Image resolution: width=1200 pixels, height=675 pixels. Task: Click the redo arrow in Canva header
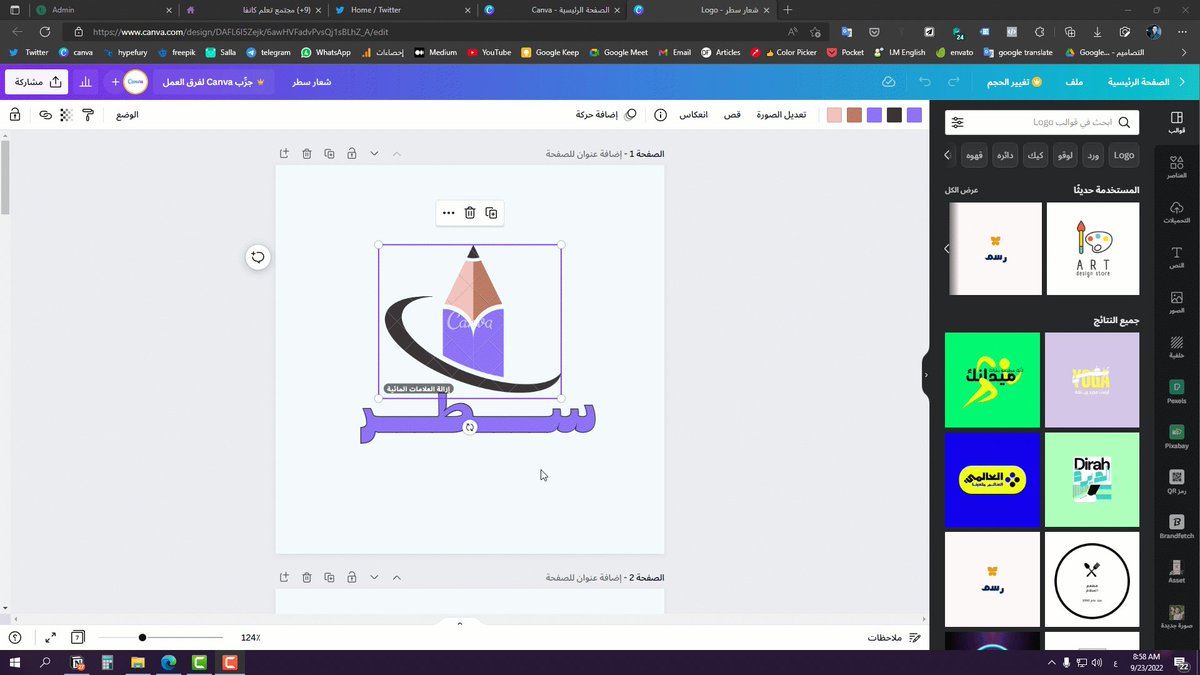click(x=954, y=81)
